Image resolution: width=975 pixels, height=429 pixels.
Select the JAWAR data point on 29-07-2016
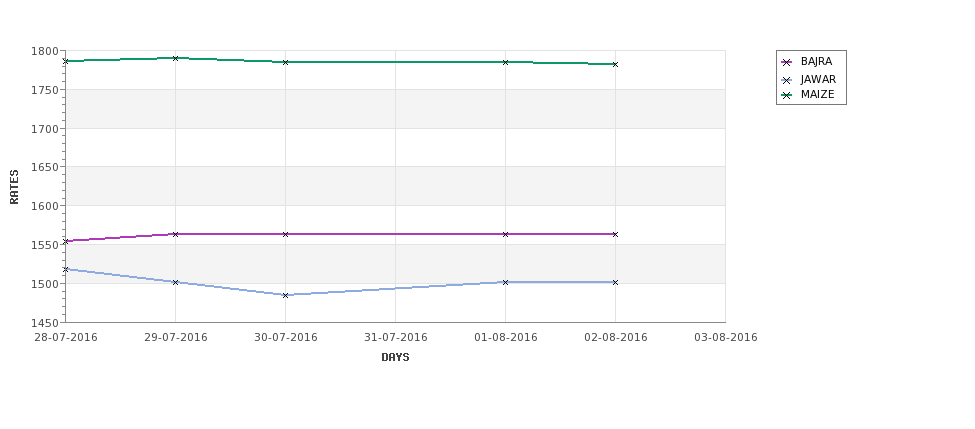[x=175, y=282]
